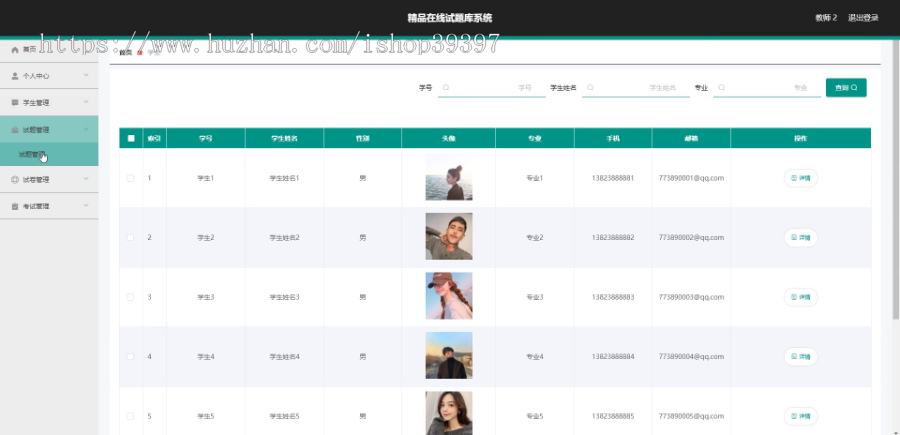Click the 学生管理 sidebar icon
The image size is (900, 435).
coord(15,103)
